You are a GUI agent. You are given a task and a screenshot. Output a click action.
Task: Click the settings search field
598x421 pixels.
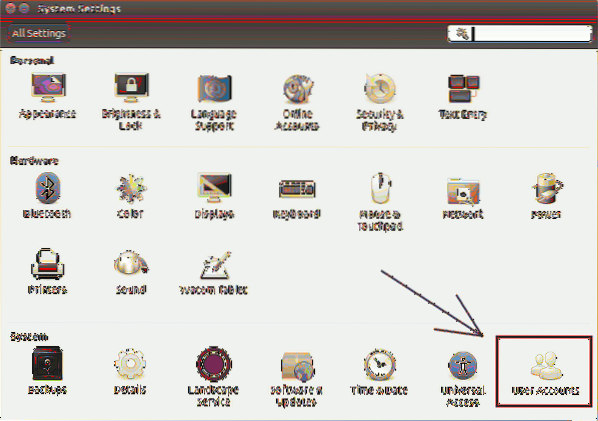520,34
